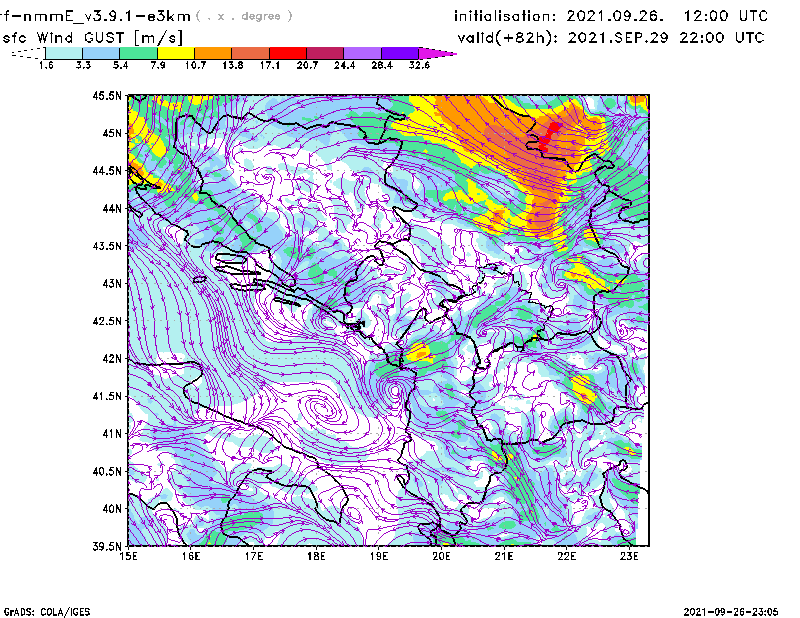800x618 pixels.
Task: Click the 42N latitude label
Action: (x=112, y=359)
